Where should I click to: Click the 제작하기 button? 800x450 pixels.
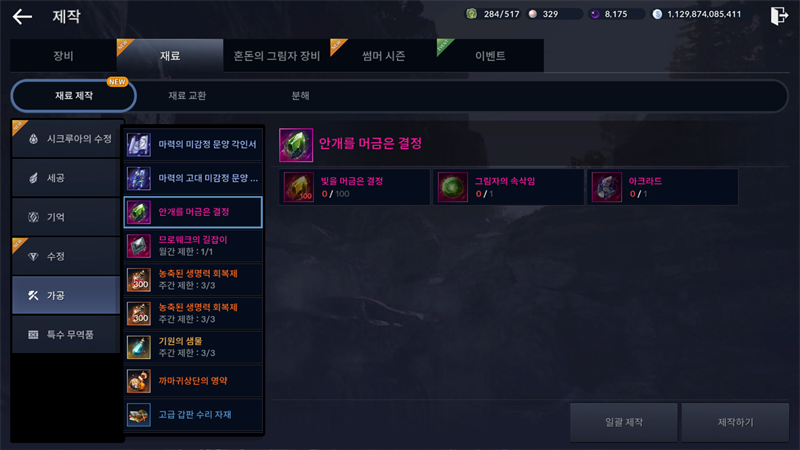735,422
